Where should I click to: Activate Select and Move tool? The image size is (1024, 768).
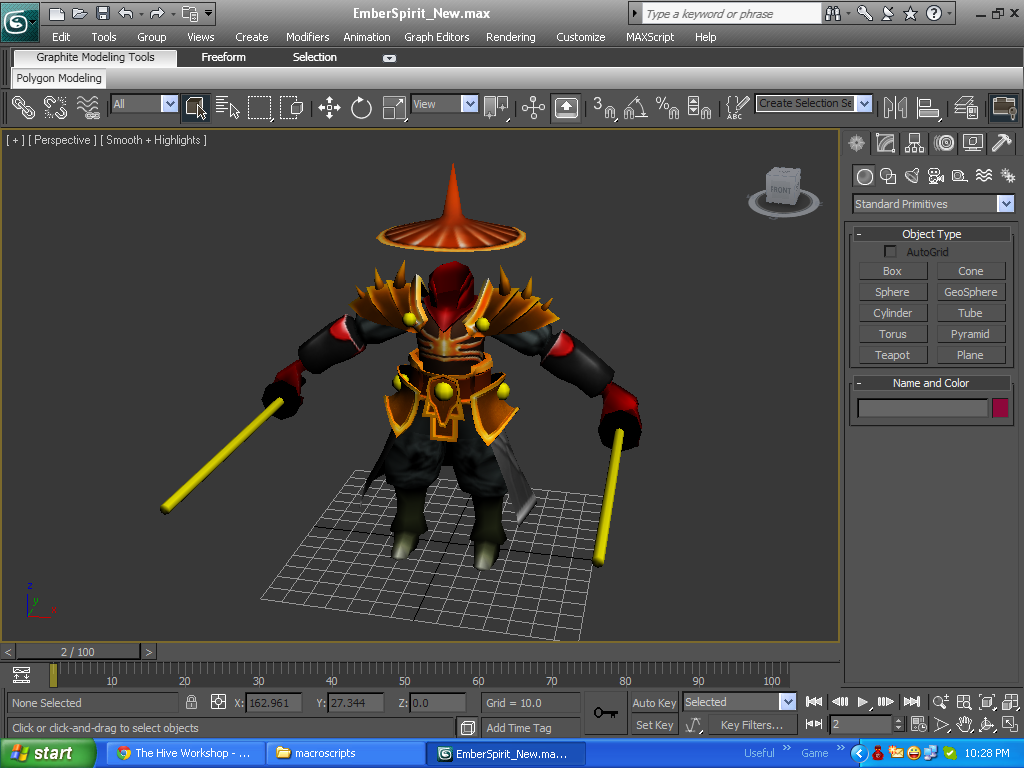click(x=329, y=107)
